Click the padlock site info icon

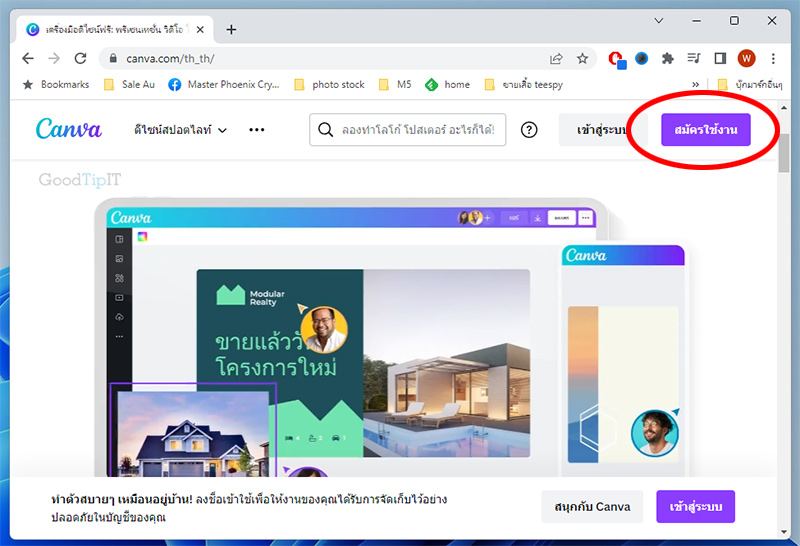[x=113, y=59]
